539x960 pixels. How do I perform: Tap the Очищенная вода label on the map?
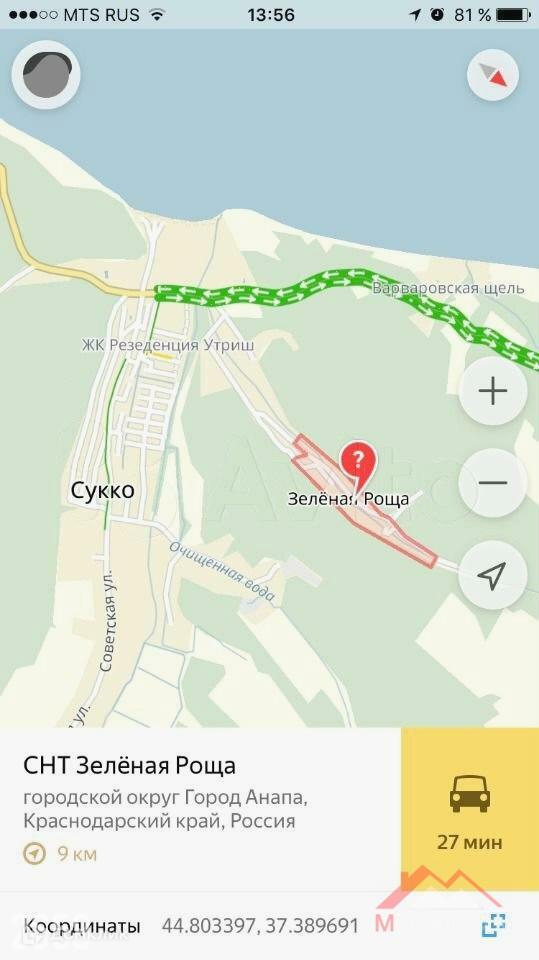(x=222, y=571)
